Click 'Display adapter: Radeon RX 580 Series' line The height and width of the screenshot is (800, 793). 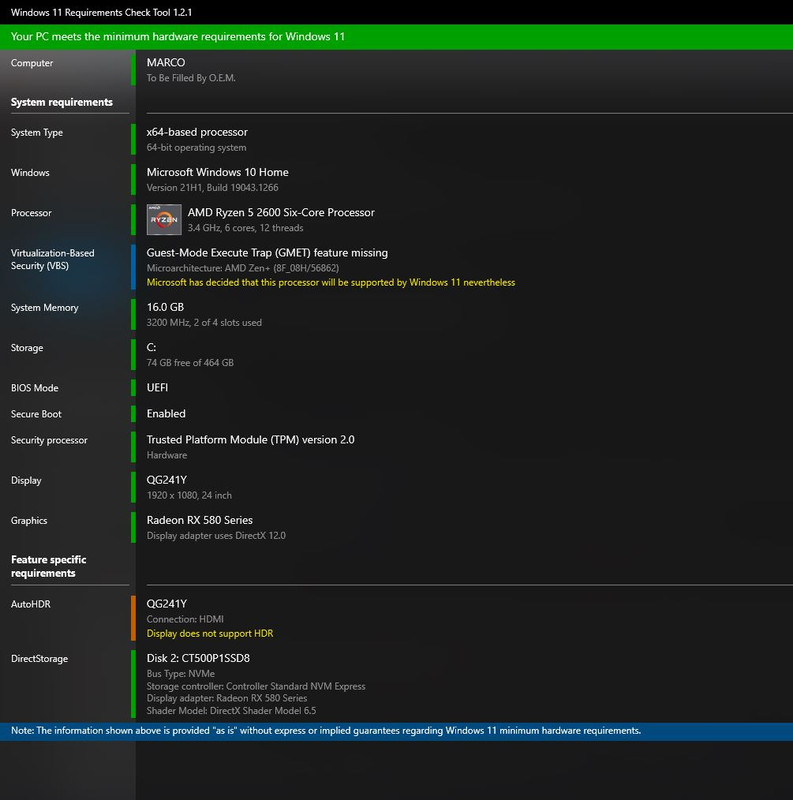pos(227,698)
